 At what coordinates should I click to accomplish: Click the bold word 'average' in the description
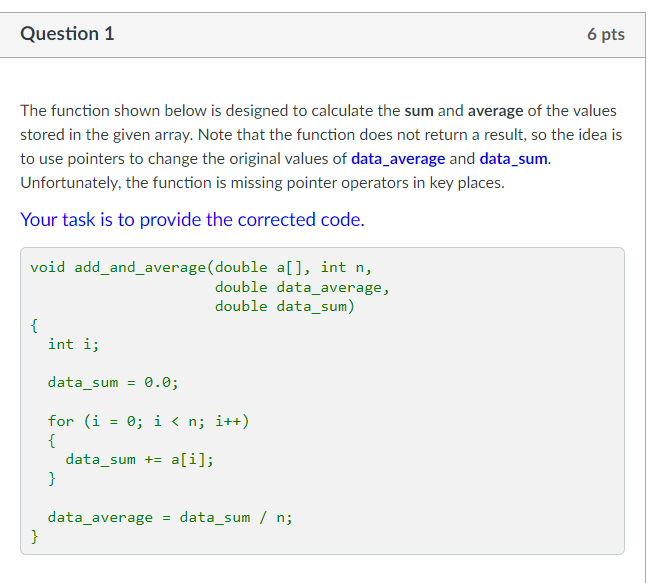click(496, 111)
